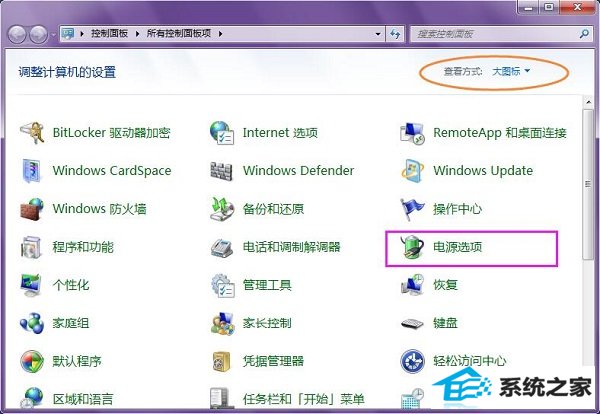Open the 操作中心 link
This screenshot has width=600, height=414.
[457, 209]
